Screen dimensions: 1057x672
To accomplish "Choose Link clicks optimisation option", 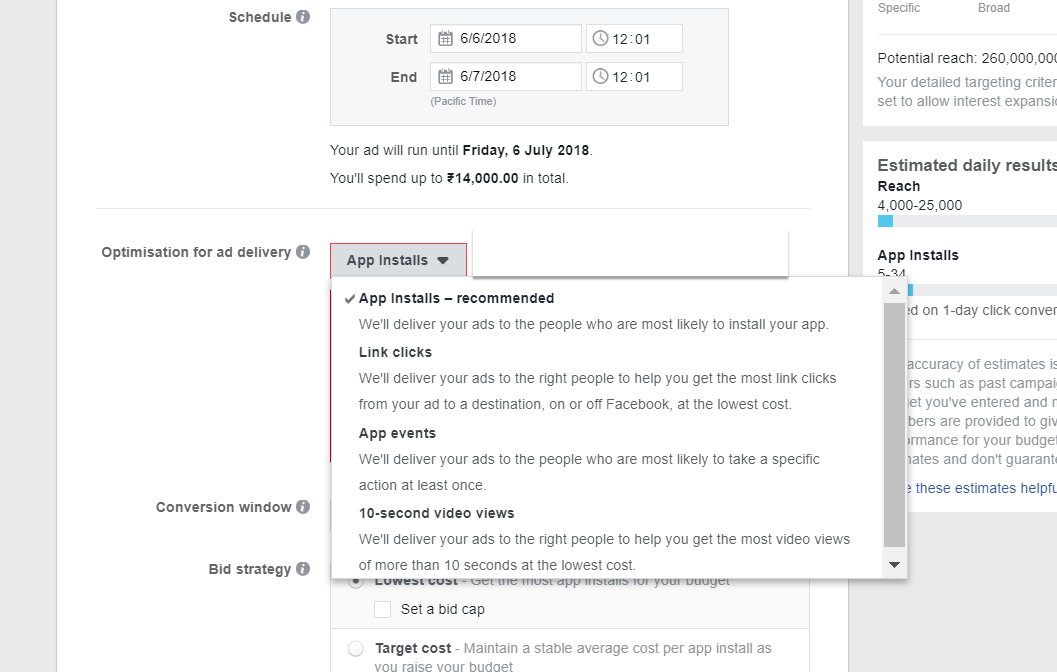I will pos(396,352).
